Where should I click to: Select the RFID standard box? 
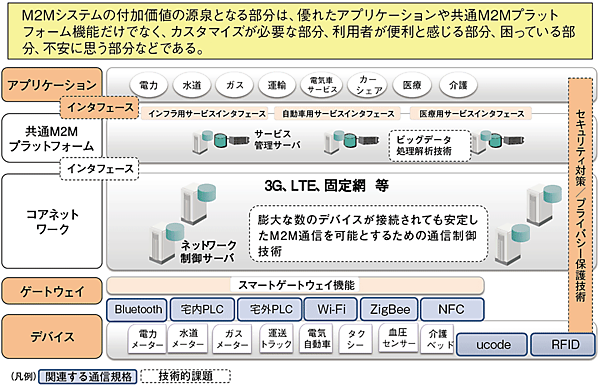[x=564, y=345]
